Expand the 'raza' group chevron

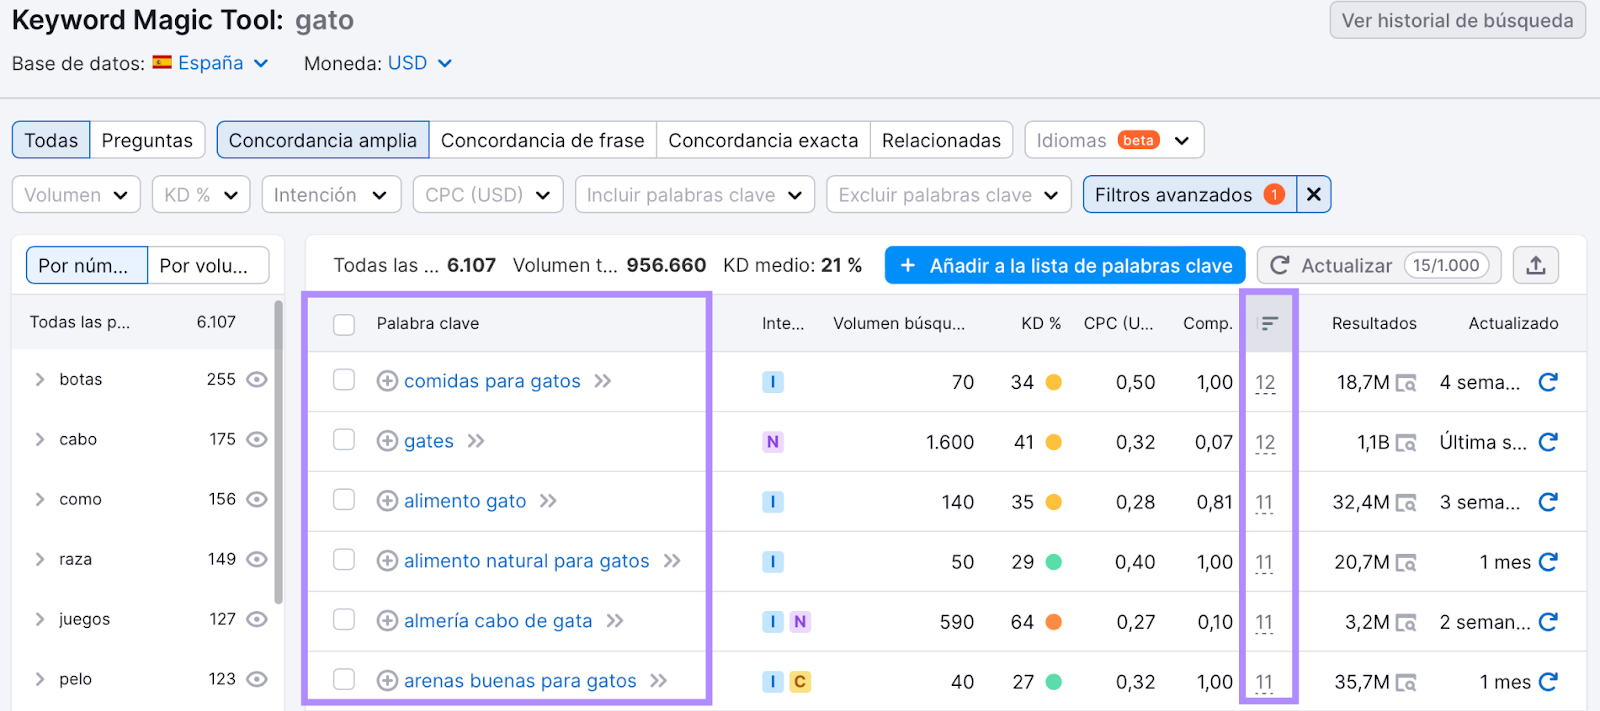pos(40,560)
